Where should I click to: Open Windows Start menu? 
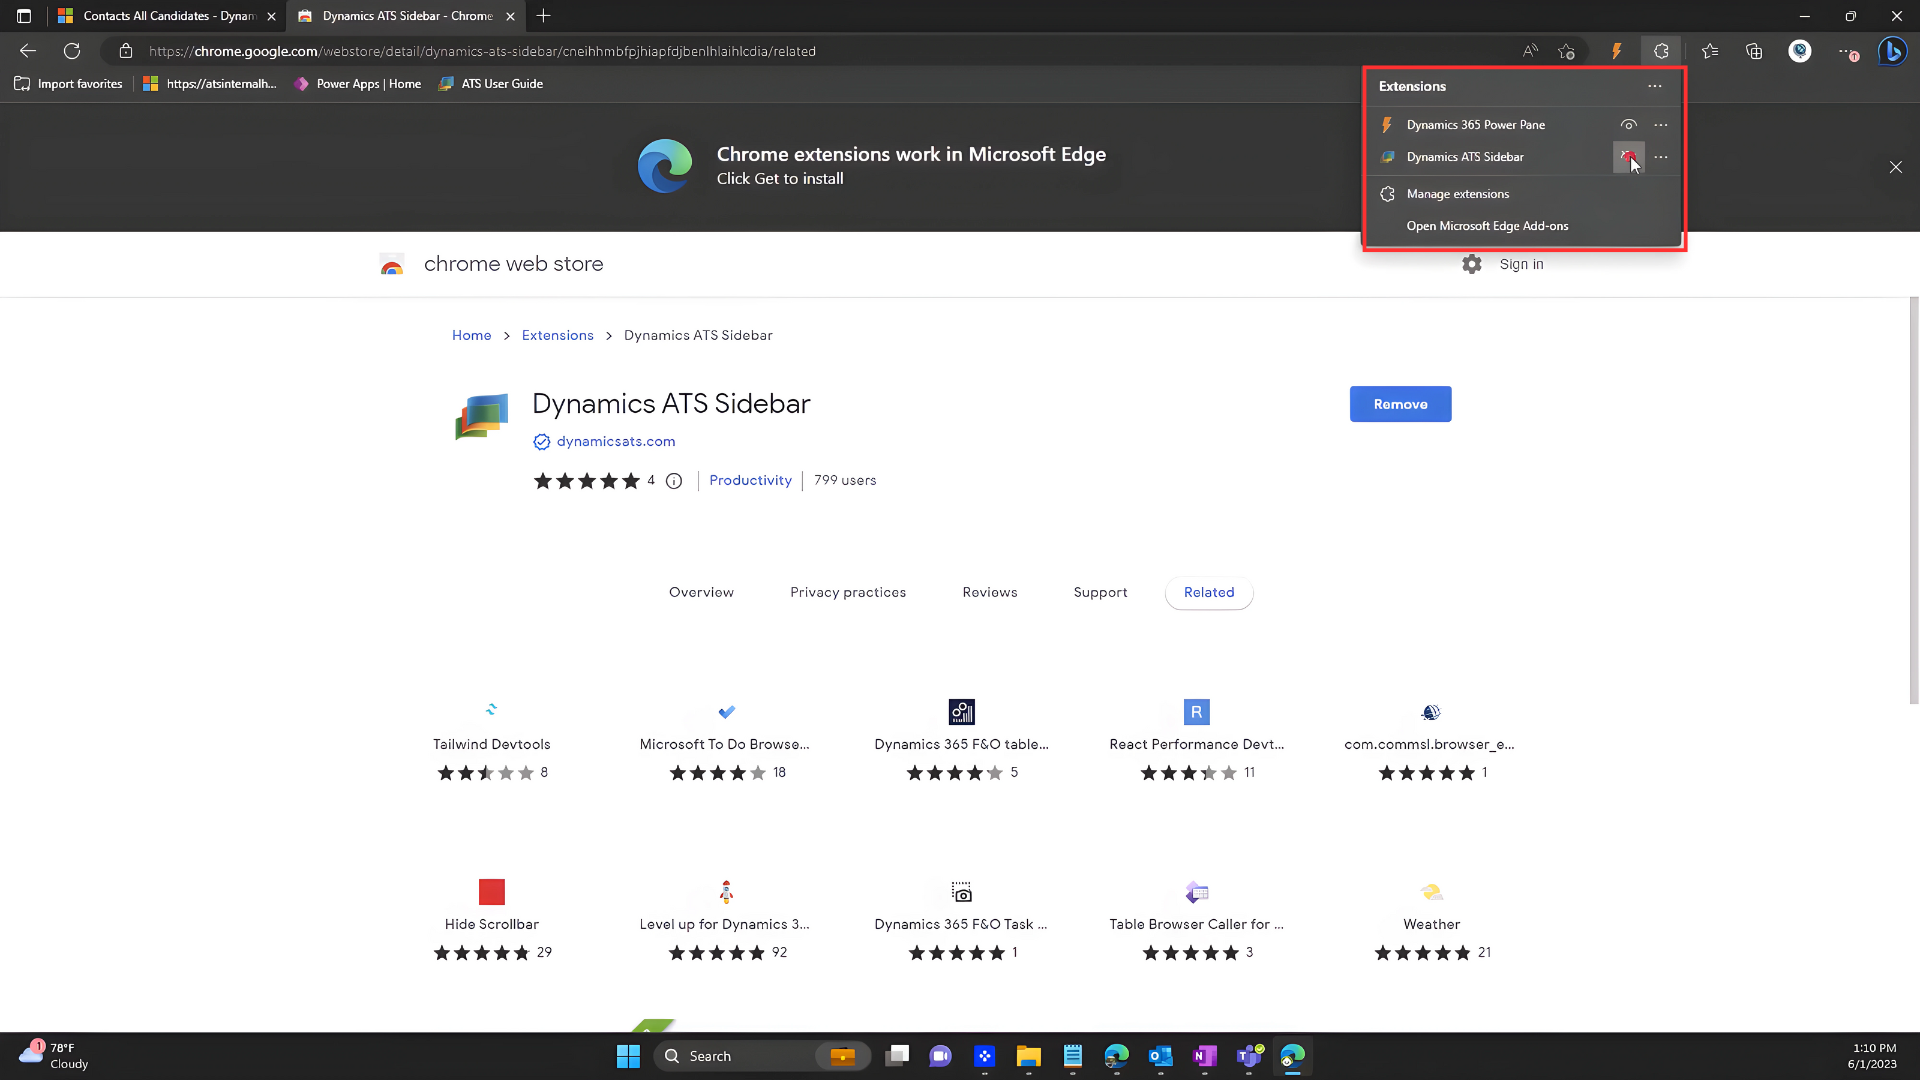[x=628, y=1056]
